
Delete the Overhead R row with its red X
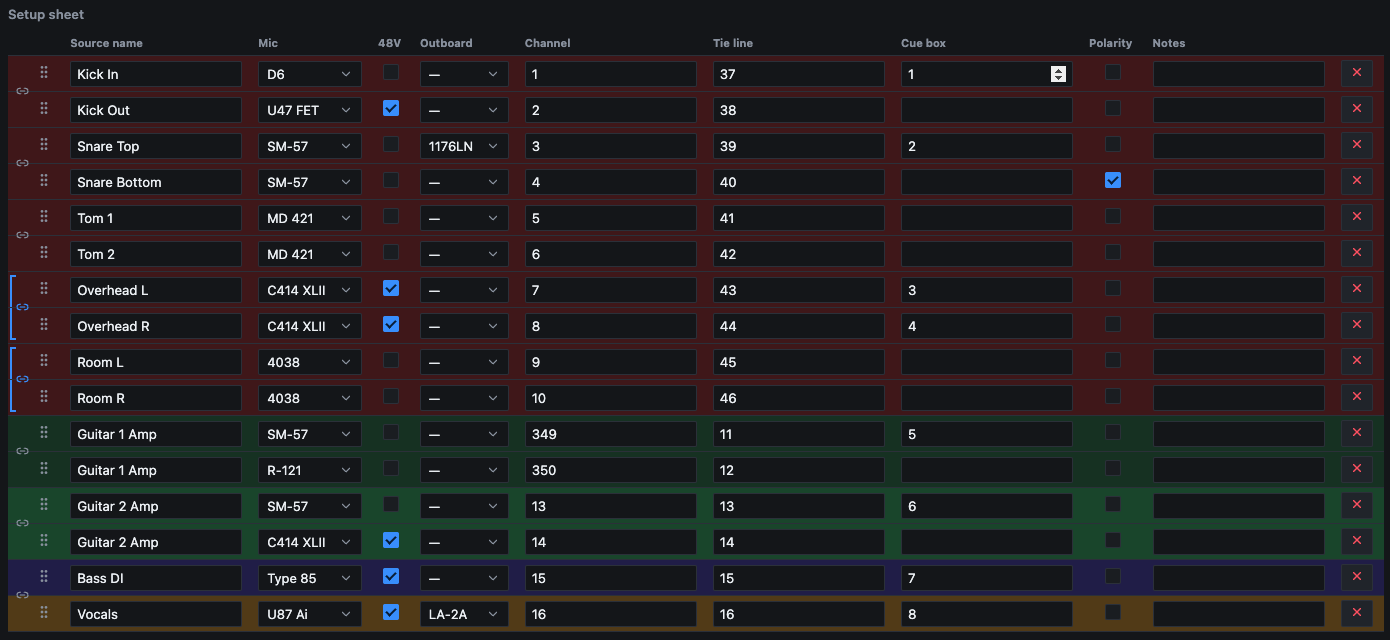pos(1357,325)
